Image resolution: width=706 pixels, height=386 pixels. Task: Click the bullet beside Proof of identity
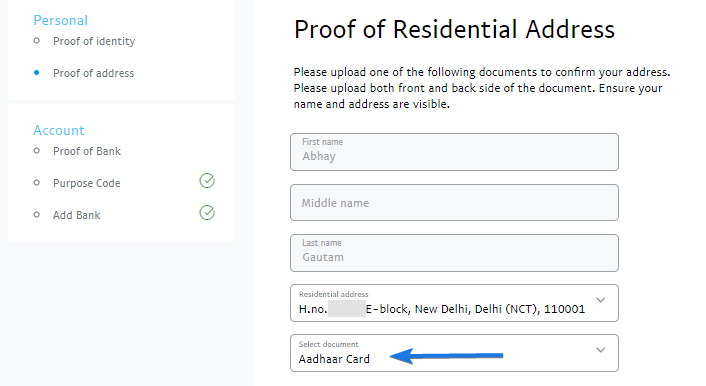[x=36, y=41]
